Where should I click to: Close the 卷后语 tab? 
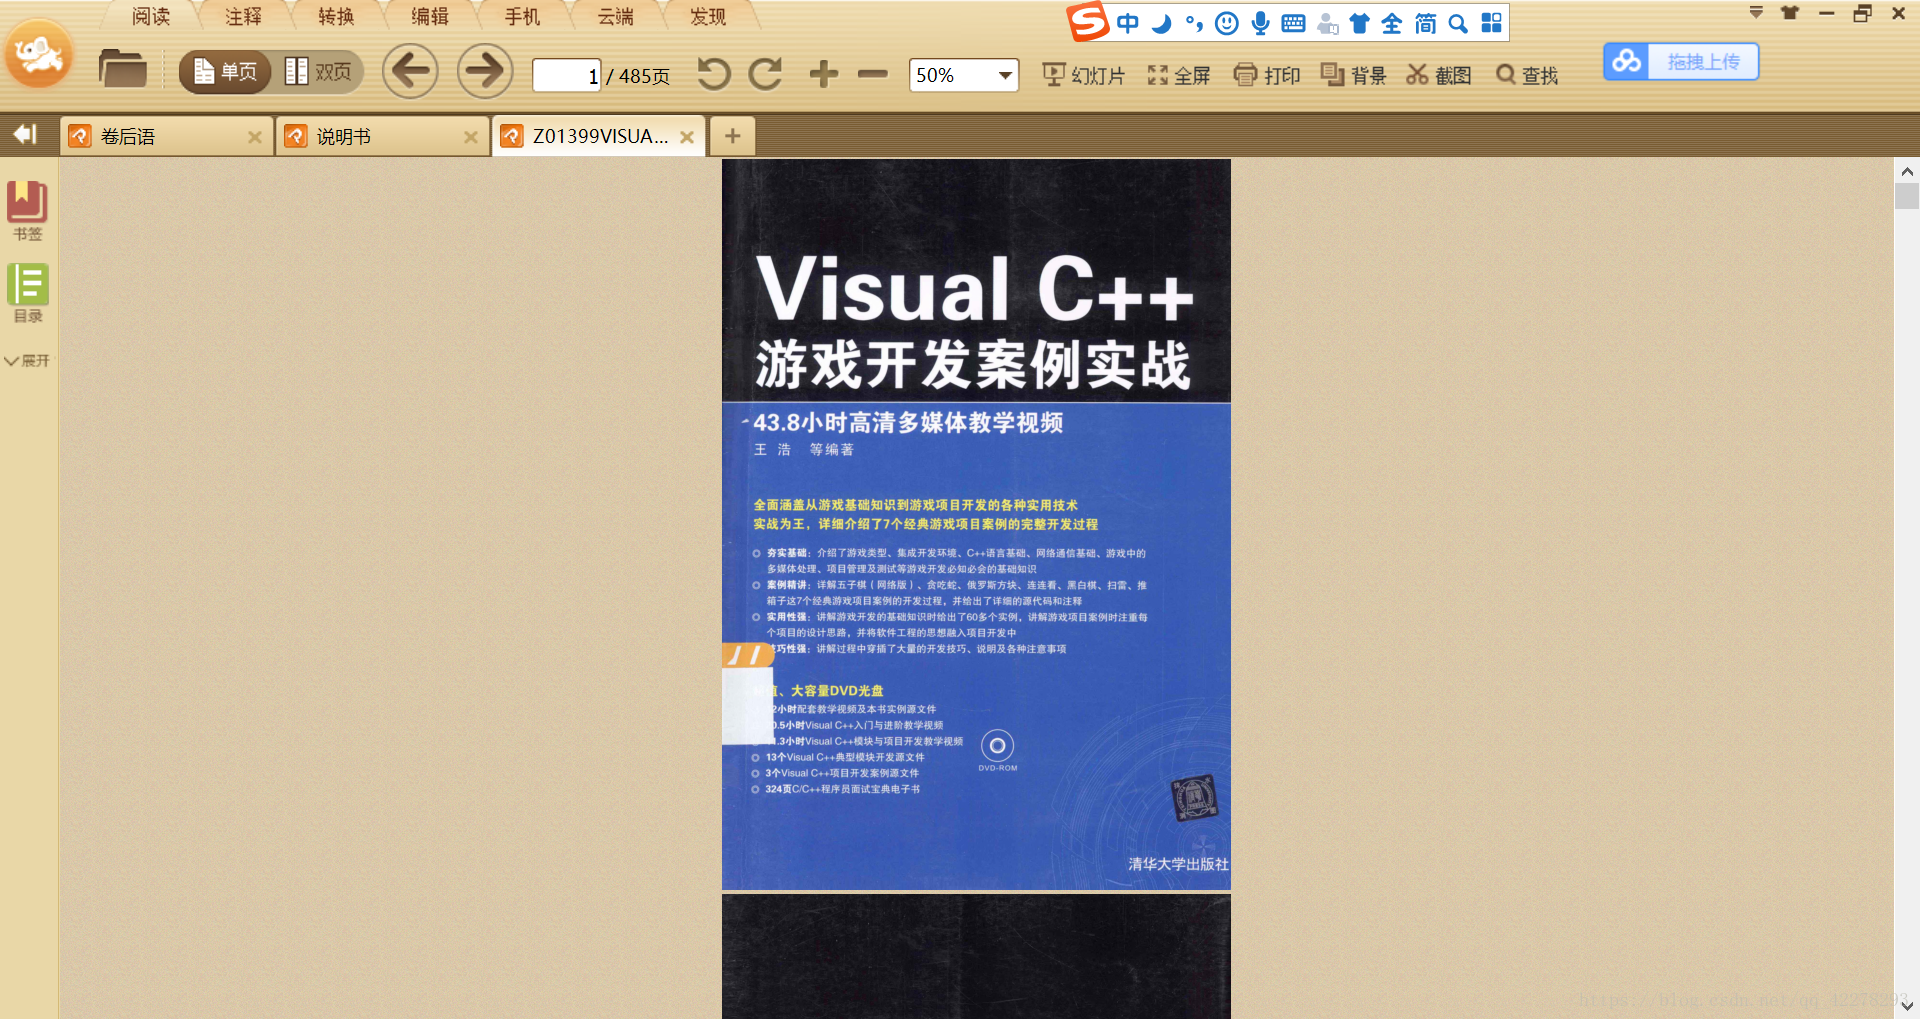[x=255, y=138]
